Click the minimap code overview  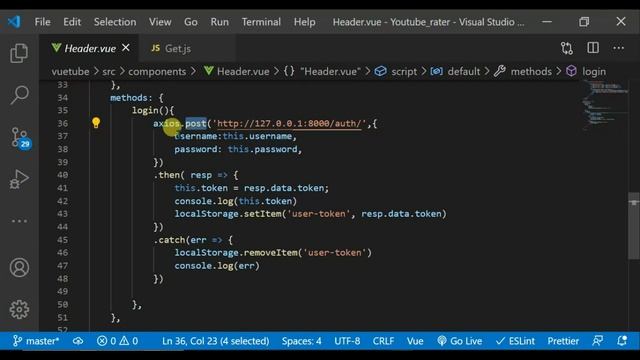pyautogui.click(x=605, y=105)
